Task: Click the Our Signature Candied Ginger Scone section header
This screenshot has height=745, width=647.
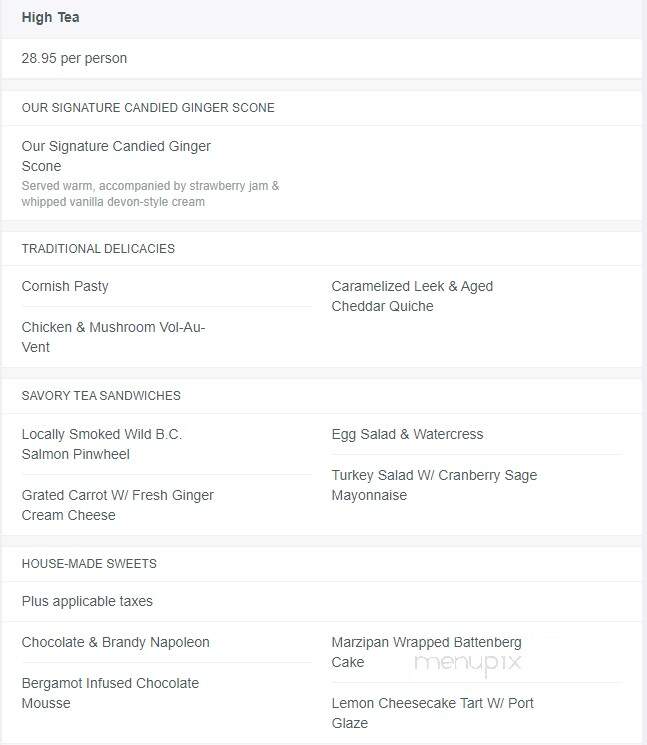Action: click(148, 108)
